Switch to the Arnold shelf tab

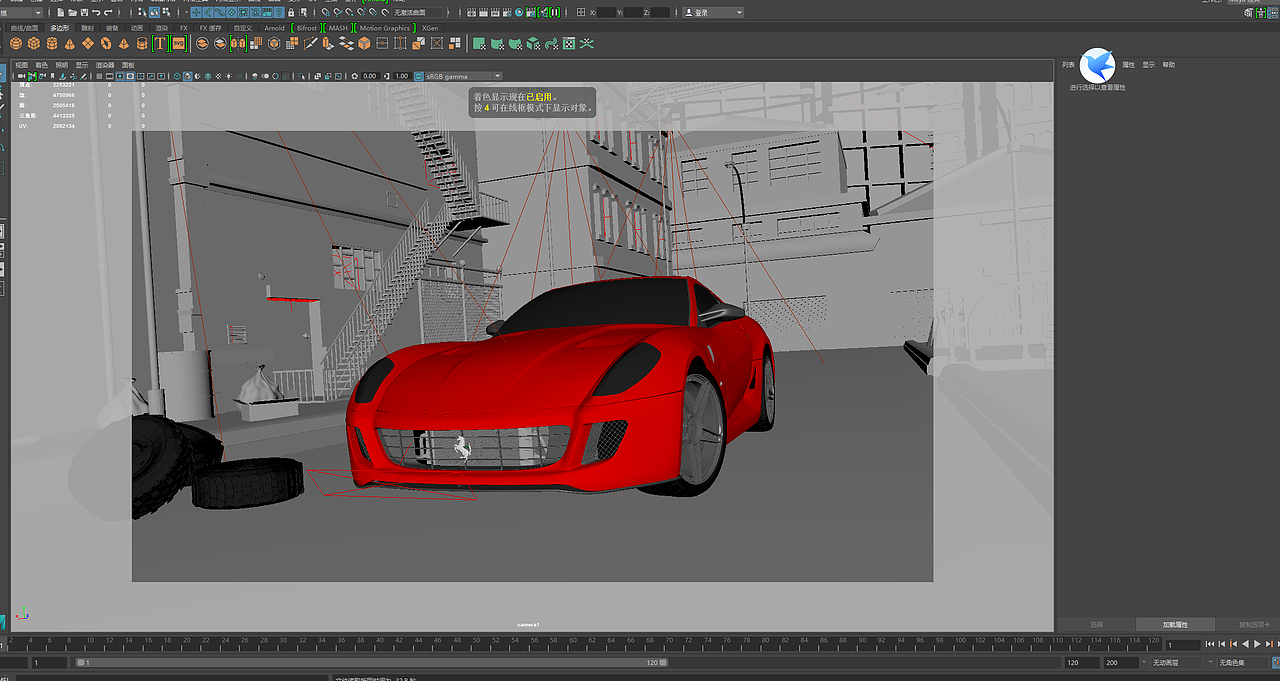pos(274,28)
